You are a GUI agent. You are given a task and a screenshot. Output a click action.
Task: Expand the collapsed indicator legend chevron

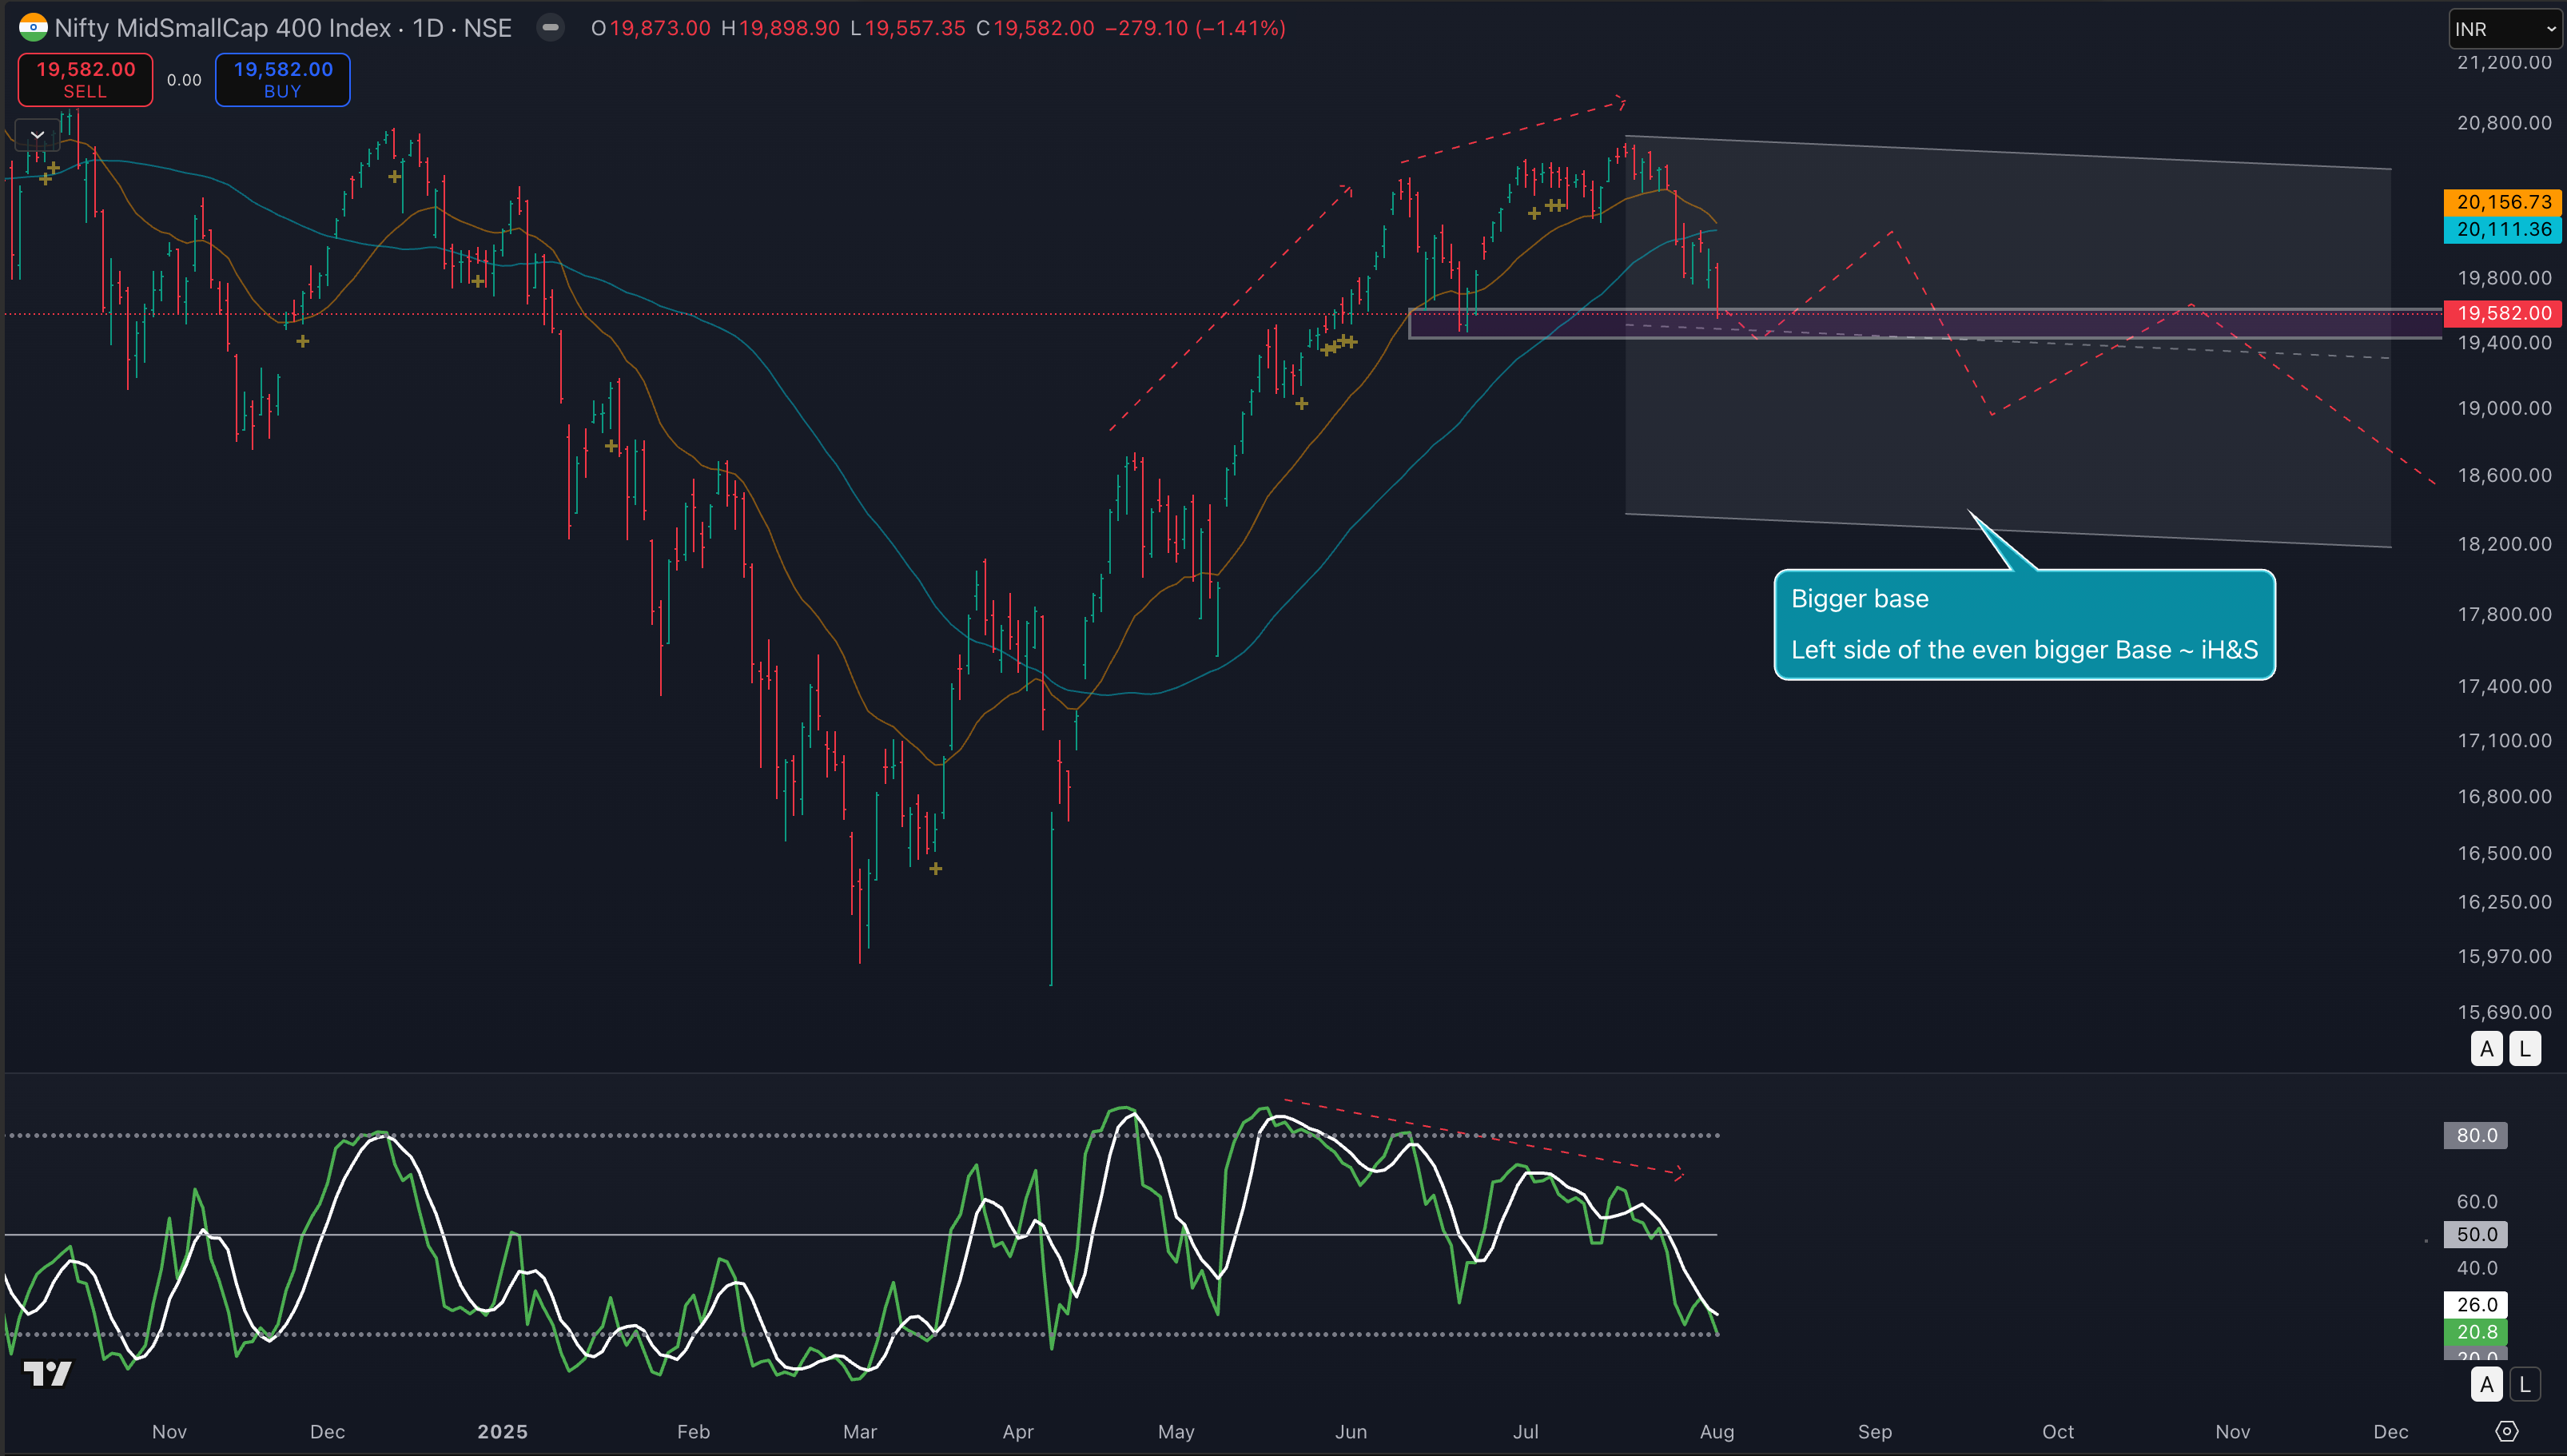click(38, 134)
